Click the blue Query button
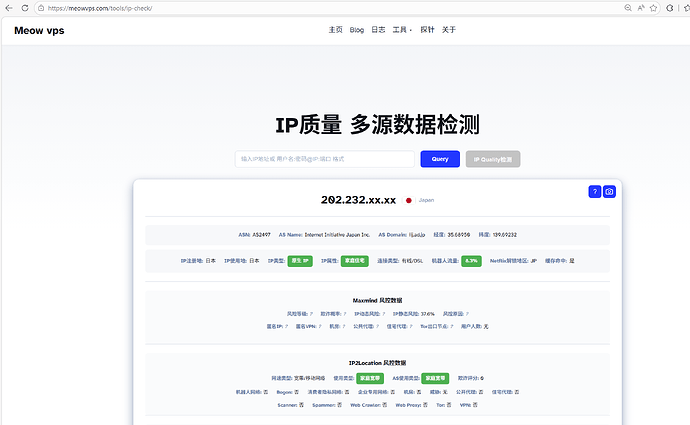Viewport: 690px width, 425px height. pos(440,159)
